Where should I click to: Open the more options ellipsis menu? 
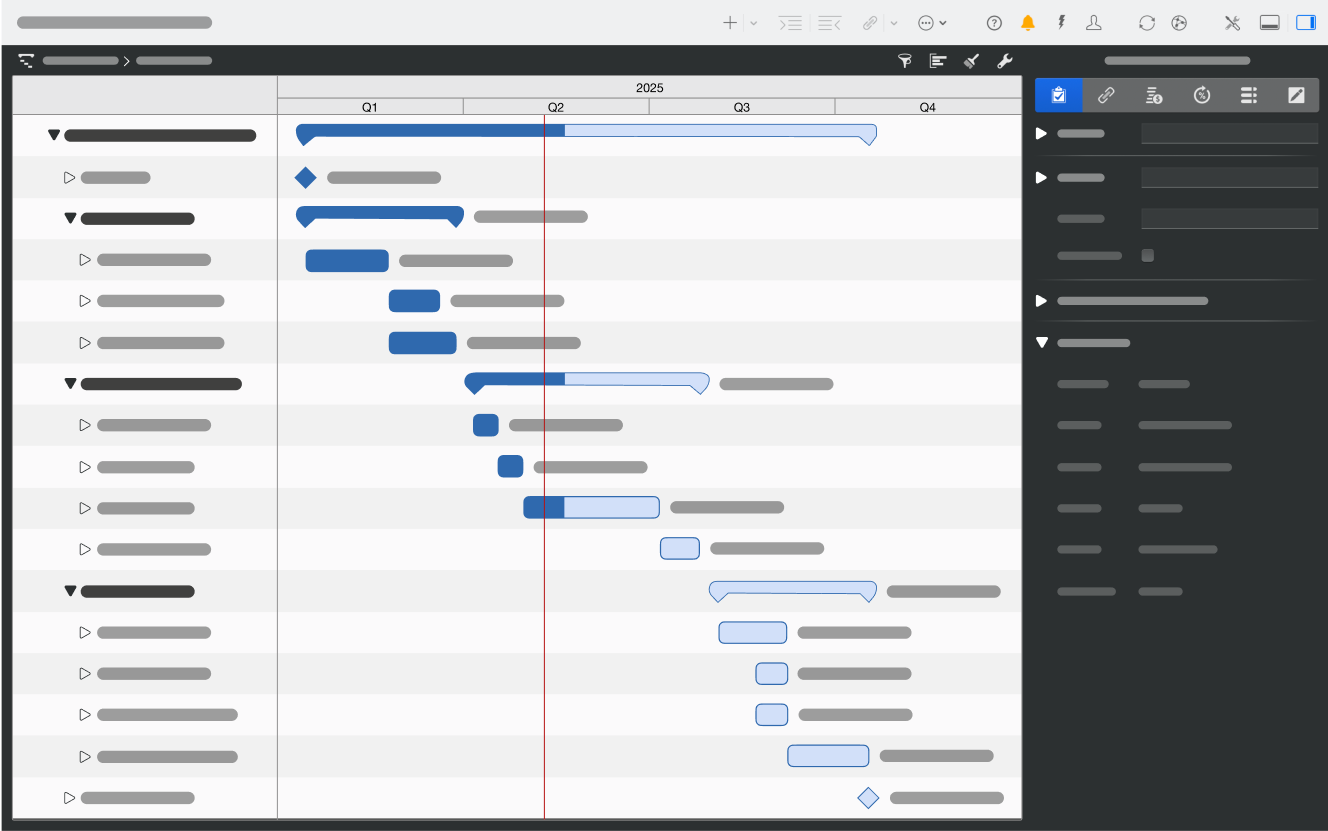[927, 22]
